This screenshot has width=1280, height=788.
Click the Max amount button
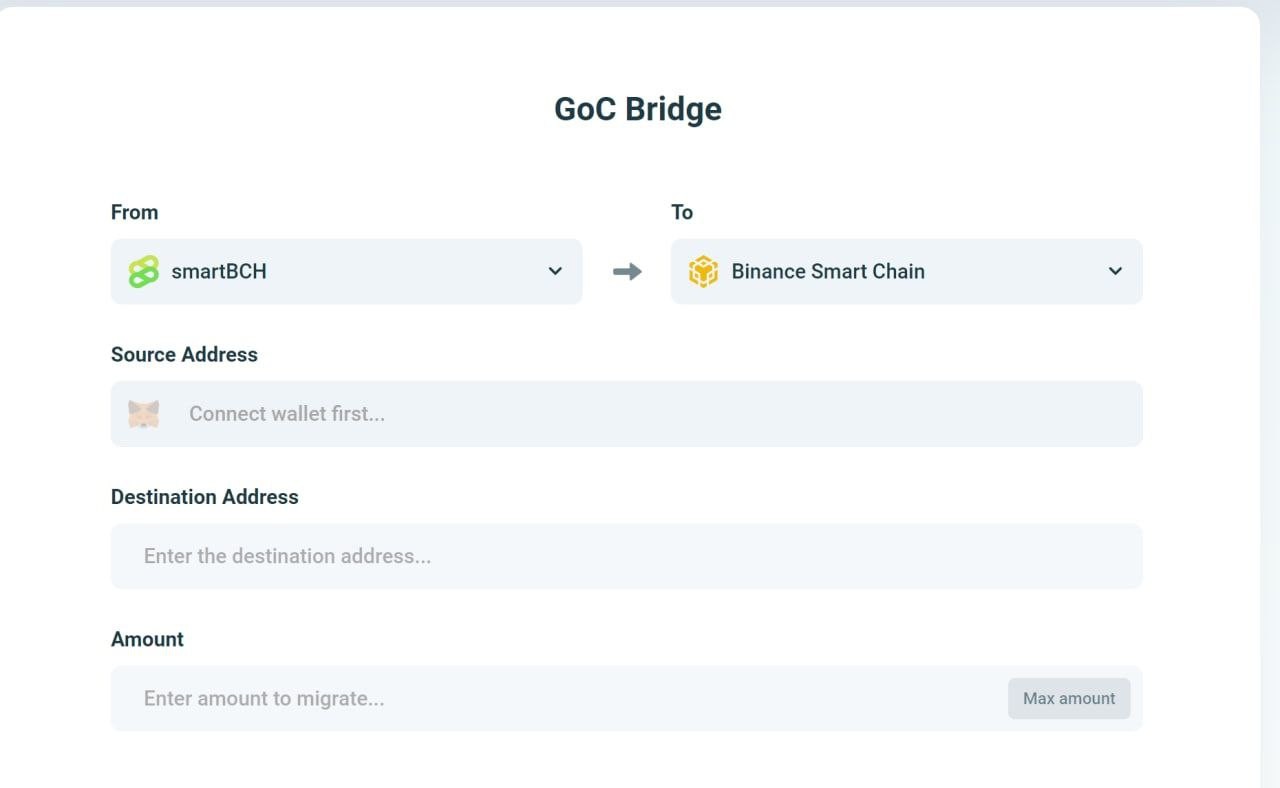coord(1069,699)
